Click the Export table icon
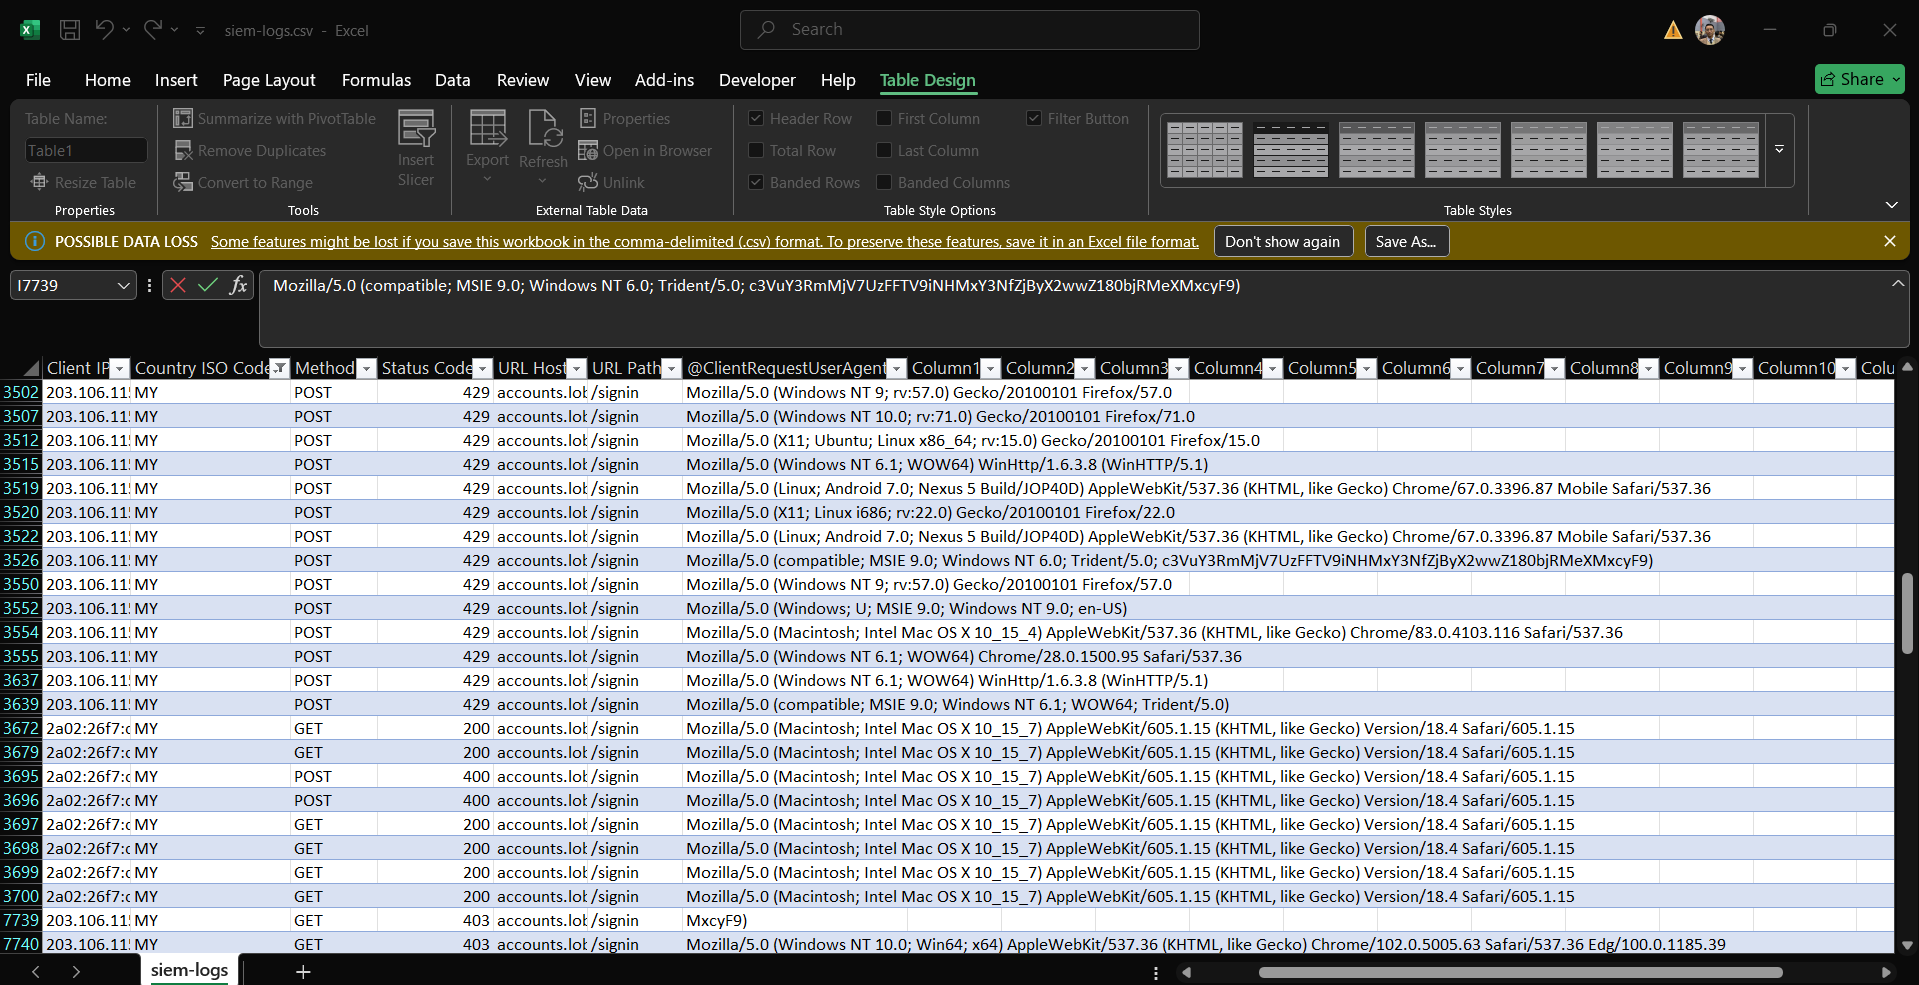The image size is (1919, 985). 488,128
